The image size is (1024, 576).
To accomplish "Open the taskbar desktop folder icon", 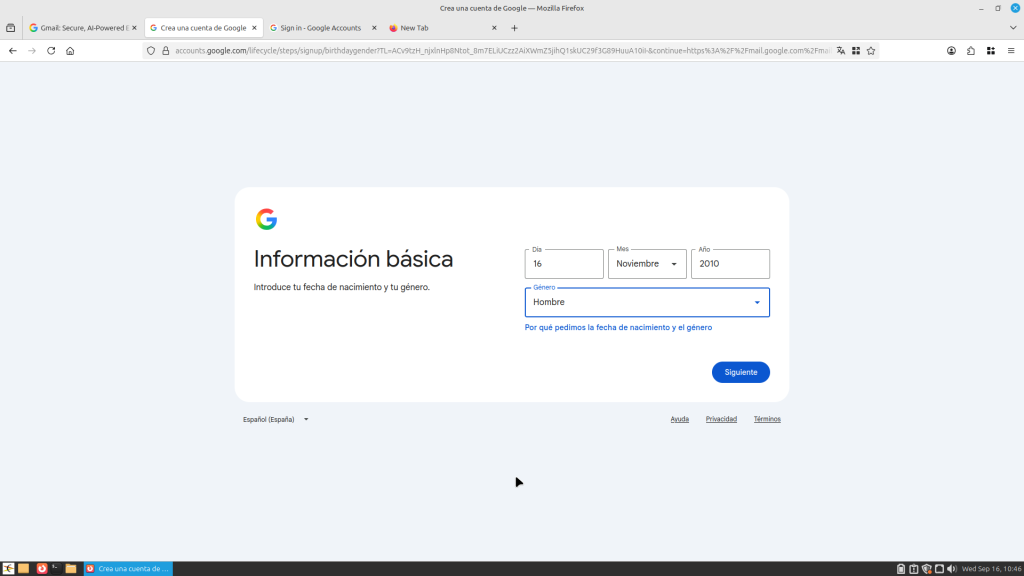I will (x=24, y=569).
